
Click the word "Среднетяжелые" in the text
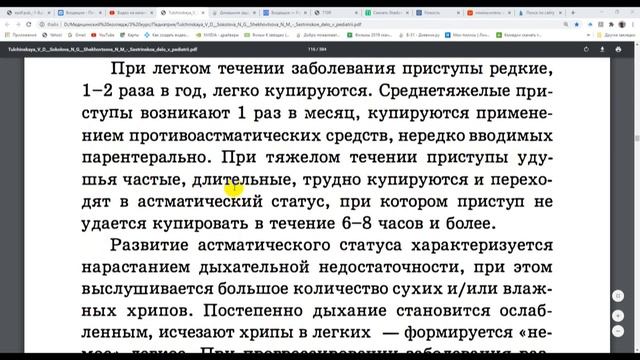point(444,91)
